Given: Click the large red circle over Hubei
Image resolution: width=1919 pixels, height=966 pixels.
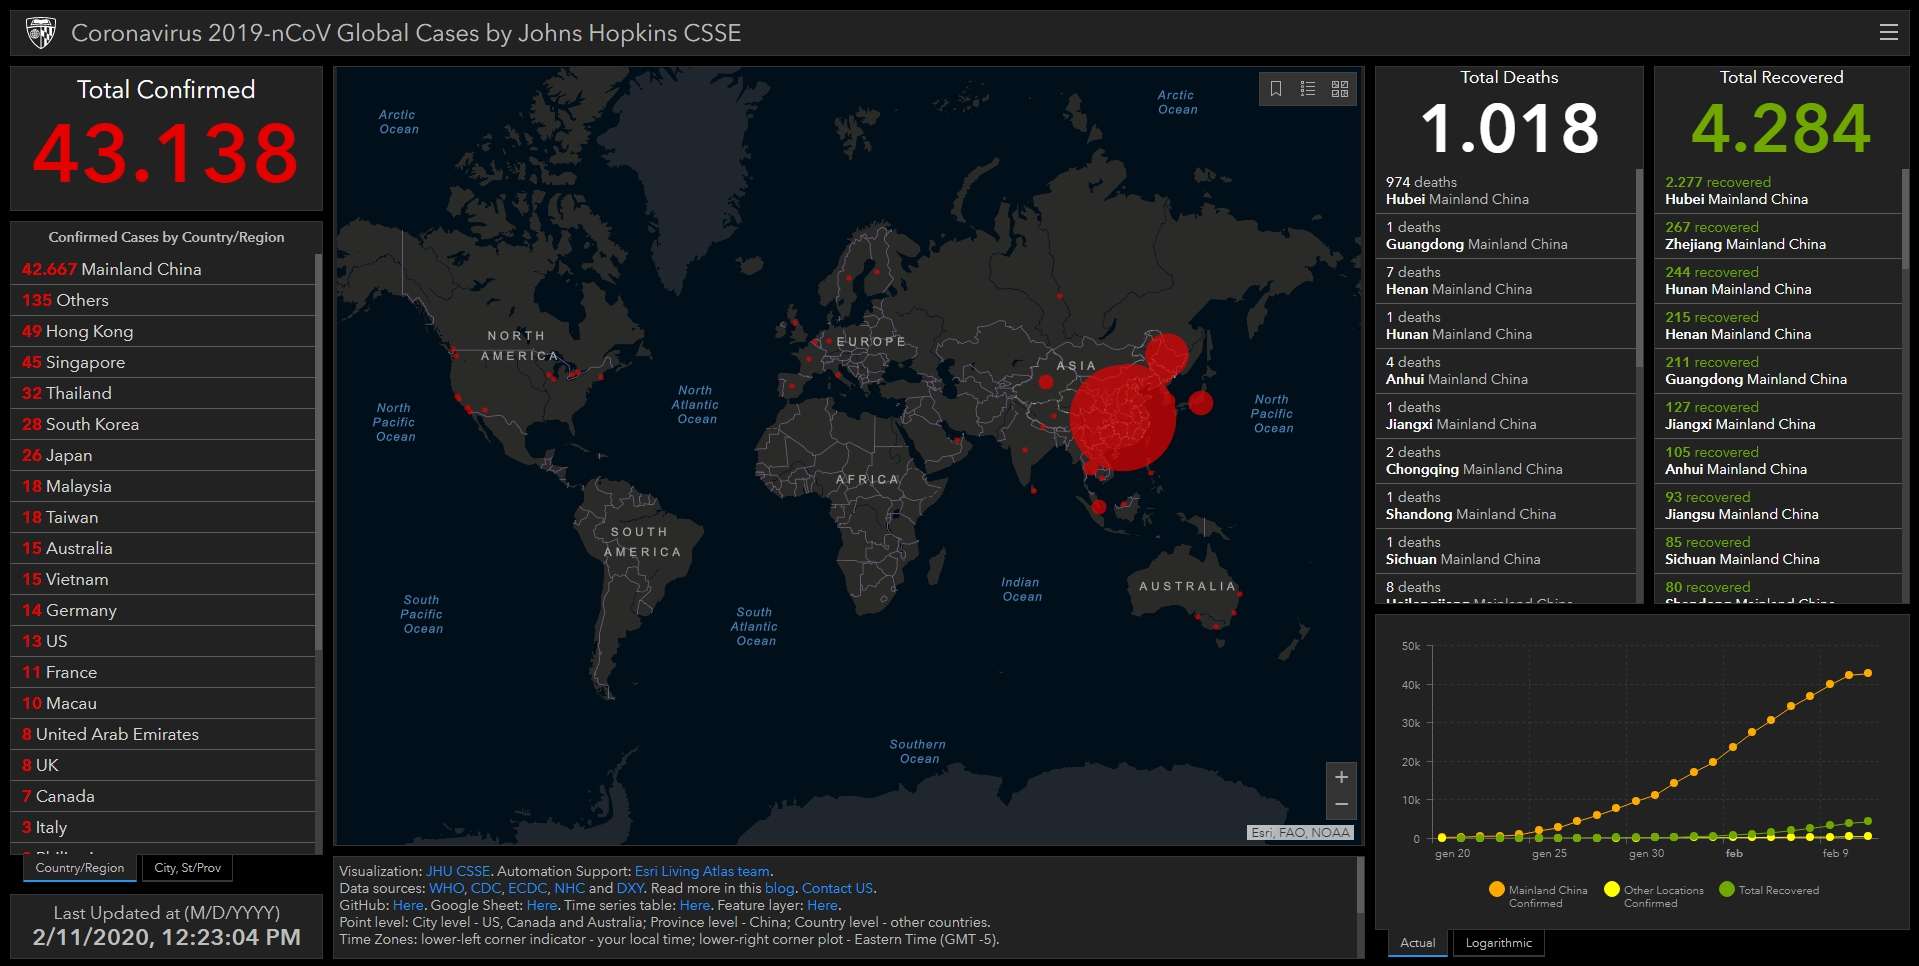Looking at the screenshot, I should pos(1122,417).
